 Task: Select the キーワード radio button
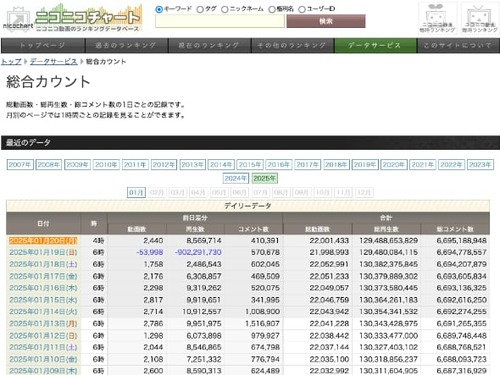click(159, 9)
